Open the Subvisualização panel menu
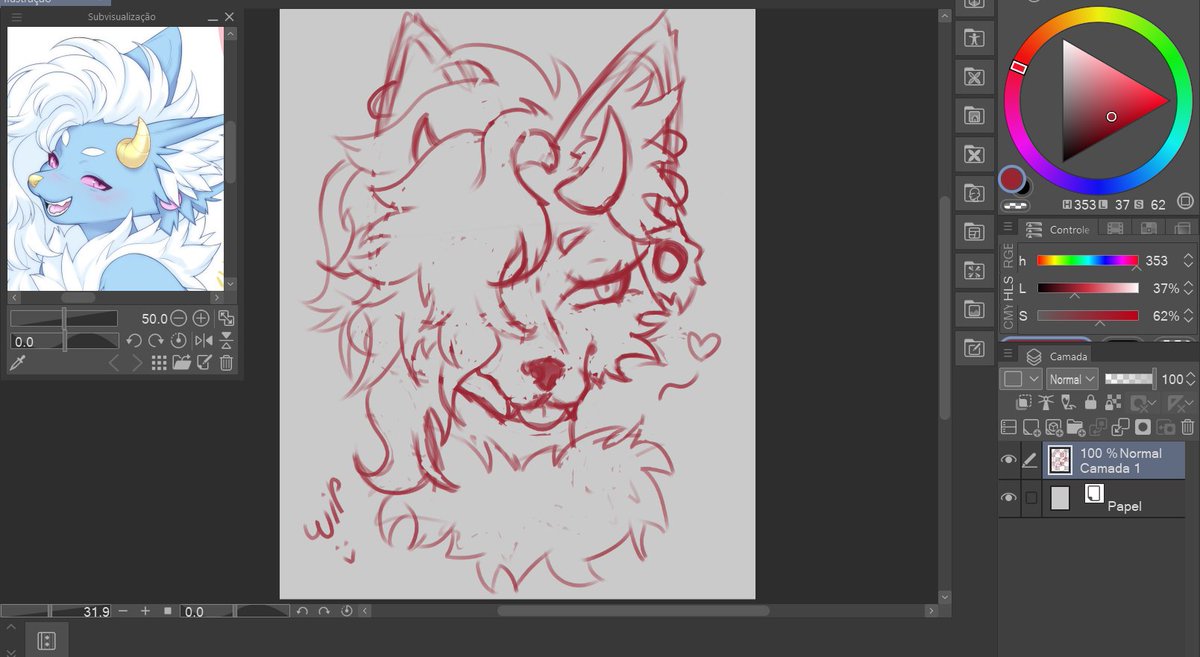The width and height of the screenshot is (1200, 657). pyautogui.click(x=16, y=17)
